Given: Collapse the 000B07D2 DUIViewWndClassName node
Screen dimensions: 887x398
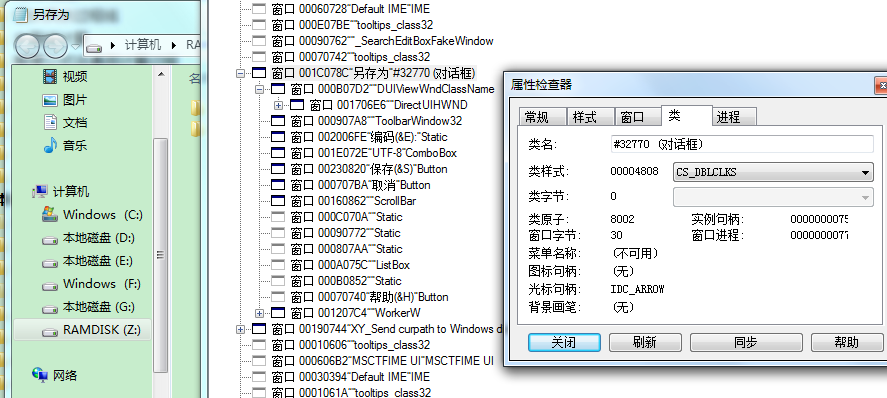Looking at the screenshot, I should coord(260,89).
